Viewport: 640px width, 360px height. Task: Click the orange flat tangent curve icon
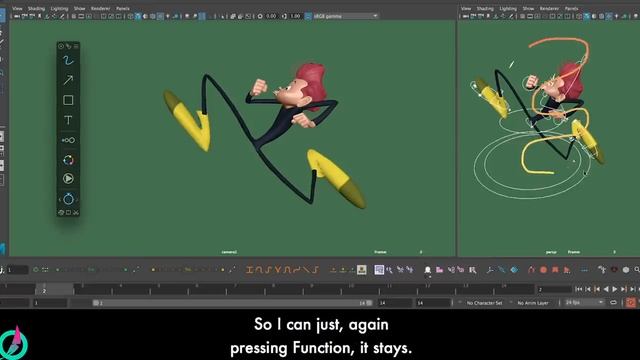[x=250, y=270]
